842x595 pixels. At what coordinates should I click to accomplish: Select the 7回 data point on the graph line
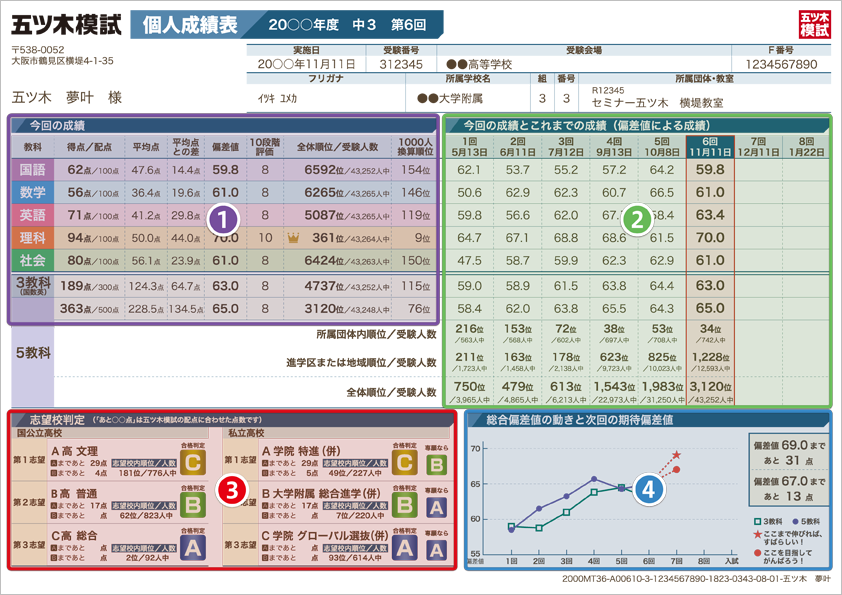(x=676, y=469)
